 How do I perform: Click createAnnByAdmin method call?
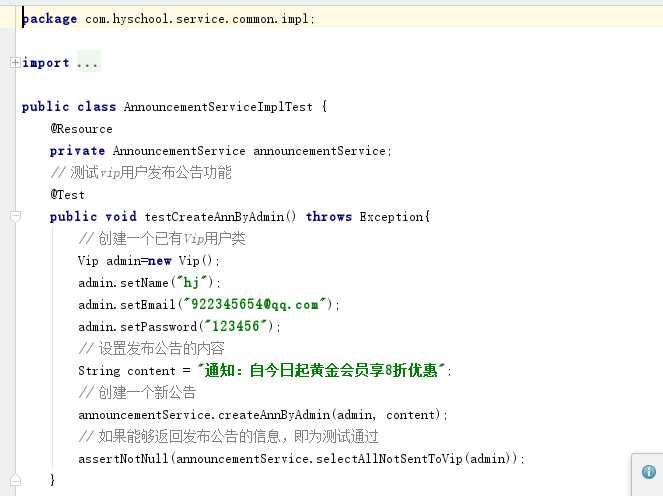[274, 414]
